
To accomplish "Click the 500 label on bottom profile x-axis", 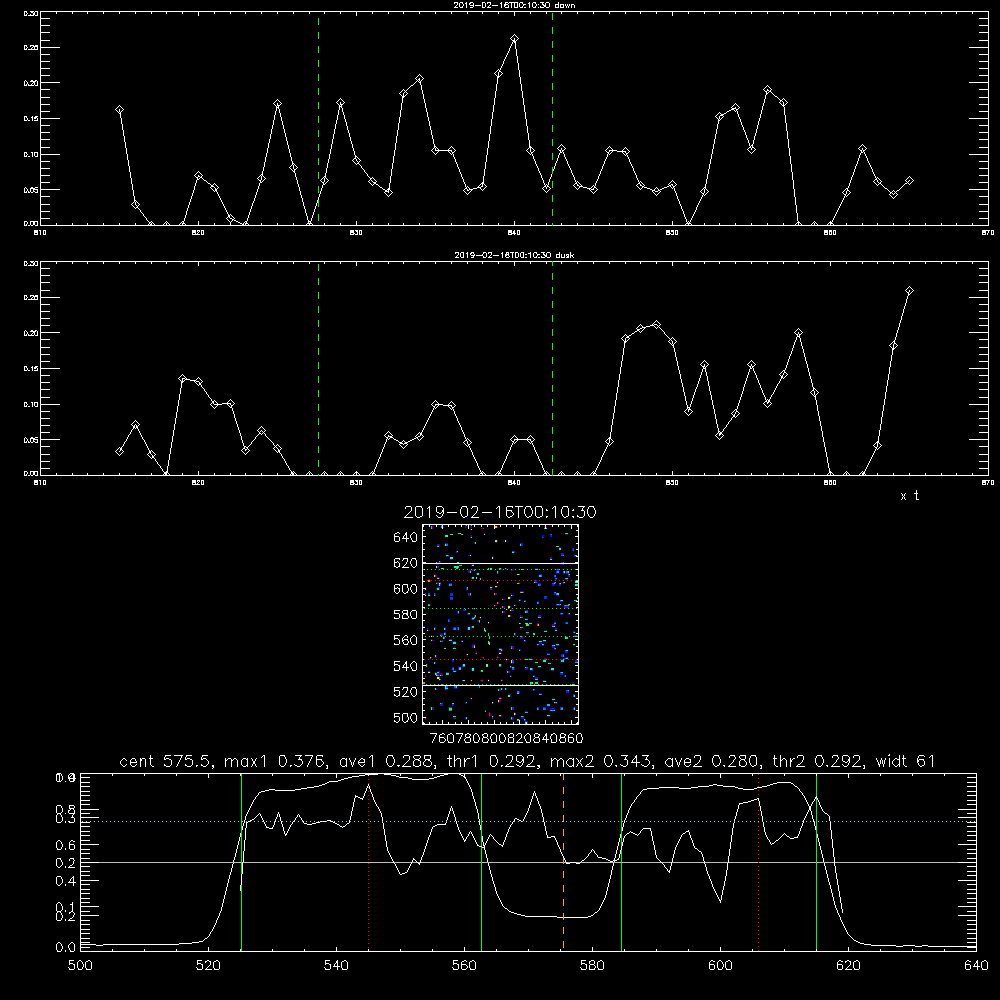I will coord(80,966).
